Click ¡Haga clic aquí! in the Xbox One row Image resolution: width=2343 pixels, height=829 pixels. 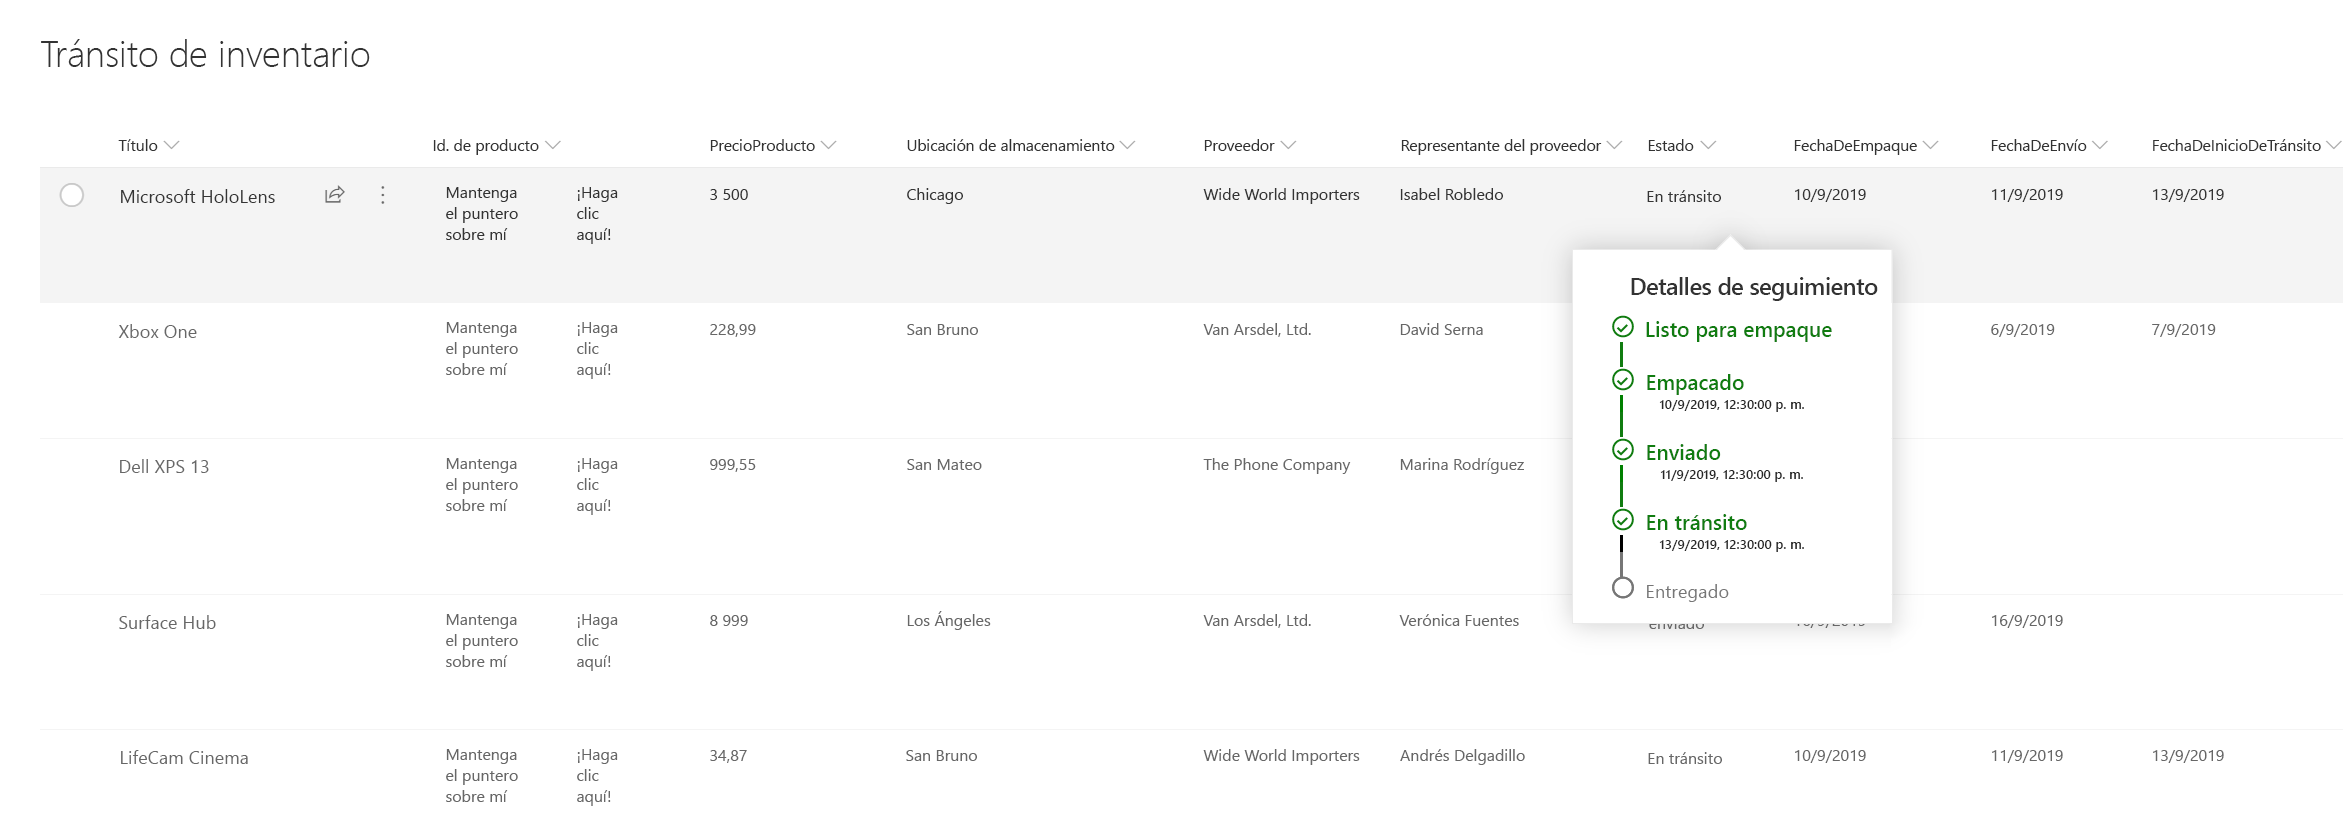click(596, 349)
